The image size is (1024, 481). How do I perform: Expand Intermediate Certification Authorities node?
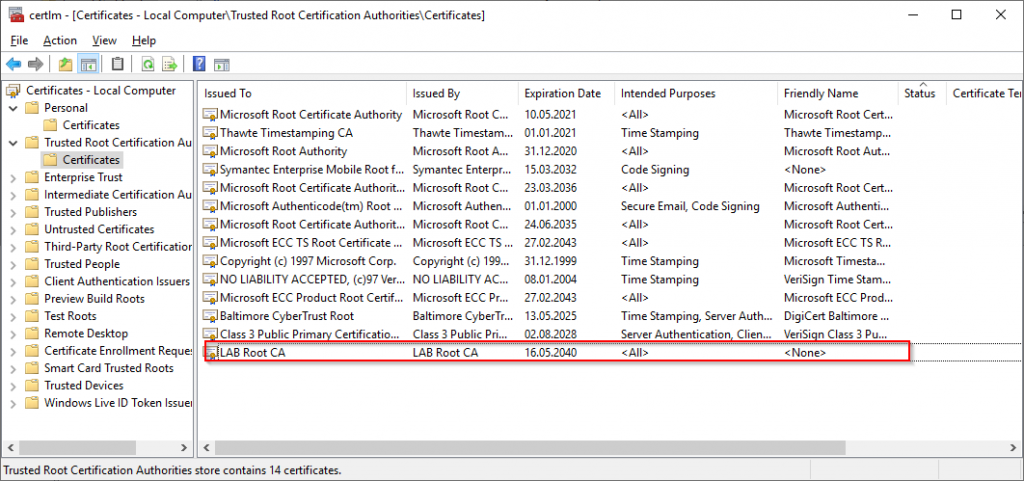click(x=14, y=194)
